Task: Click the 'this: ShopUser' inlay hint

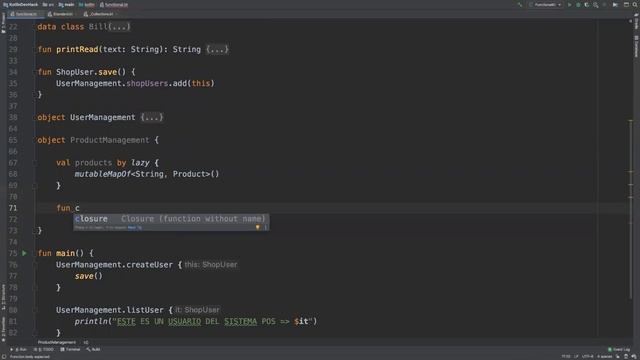Action: coord(211,265)
